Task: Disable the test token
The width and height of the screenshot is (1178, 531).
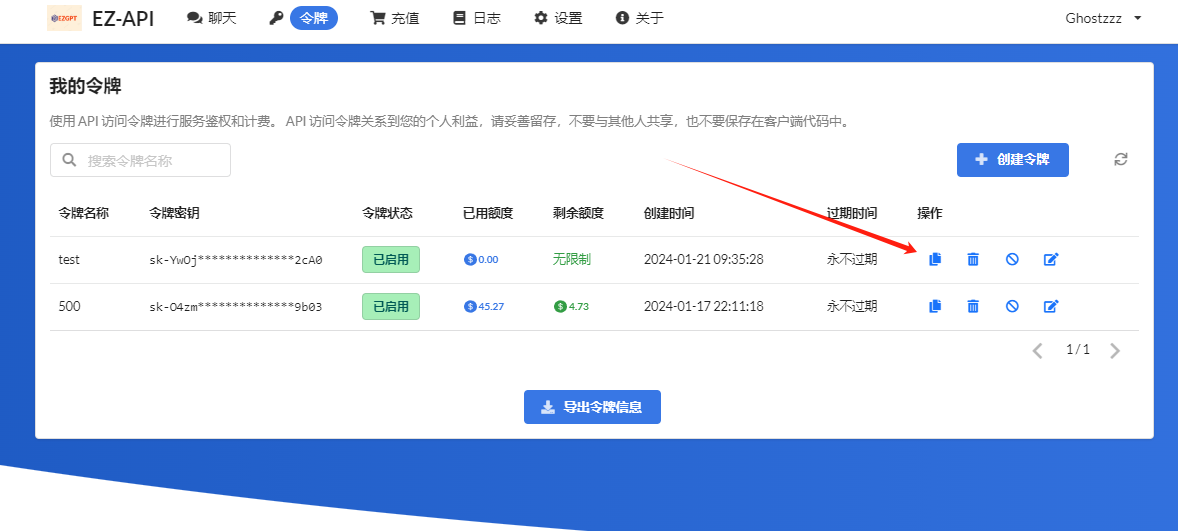Action: [x=1012, y=259]
